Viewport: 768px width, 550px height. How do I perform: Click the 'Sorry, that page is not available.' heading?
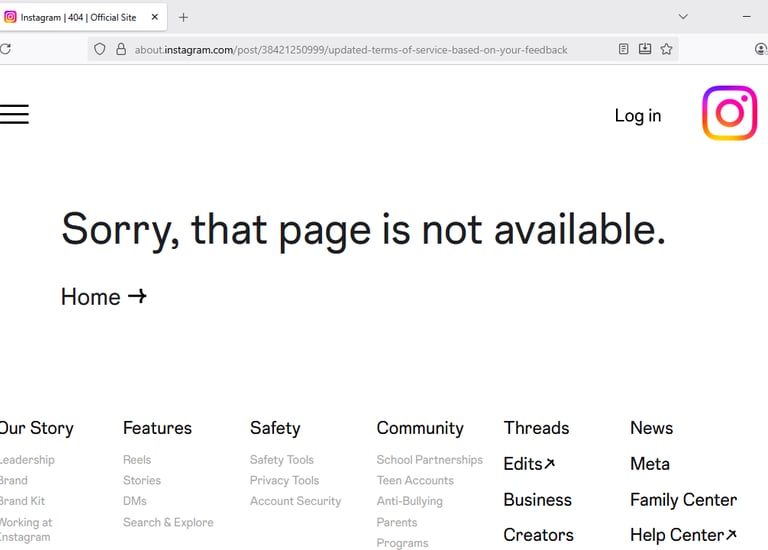363,230
